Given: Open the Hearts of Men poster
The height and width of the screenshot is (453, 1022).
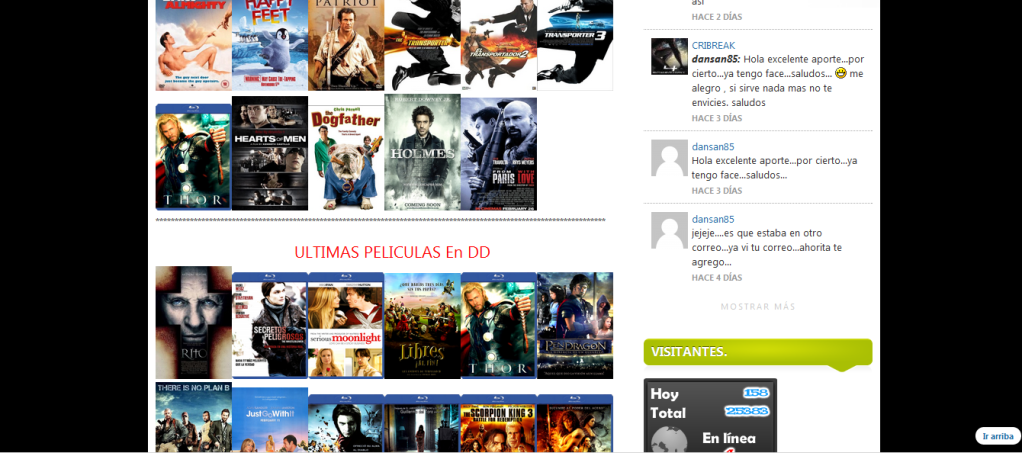Looking at the screenshot, I should click(270, 153).
